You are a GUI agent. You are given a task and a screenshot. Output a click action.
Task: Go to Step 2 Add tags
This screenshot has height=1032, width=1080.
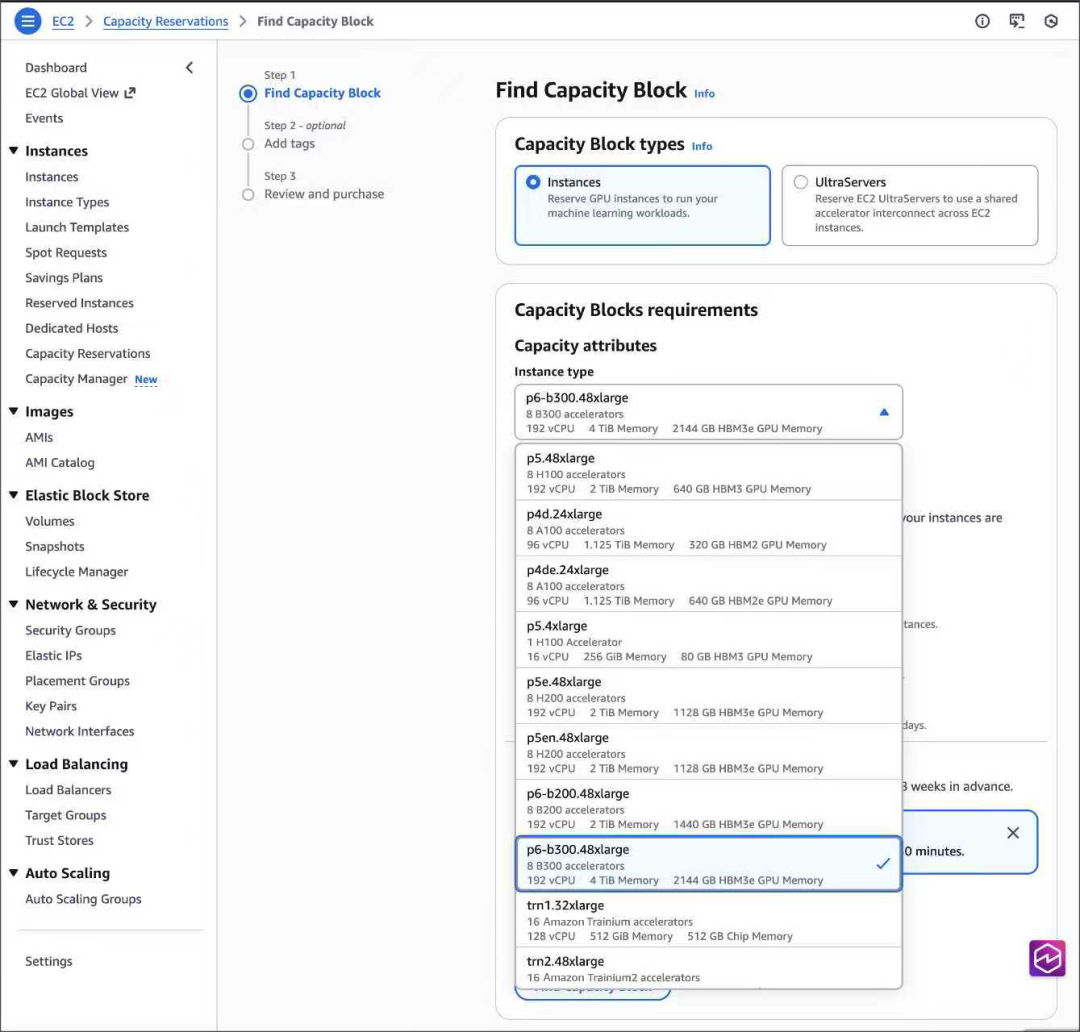point(289,143)
